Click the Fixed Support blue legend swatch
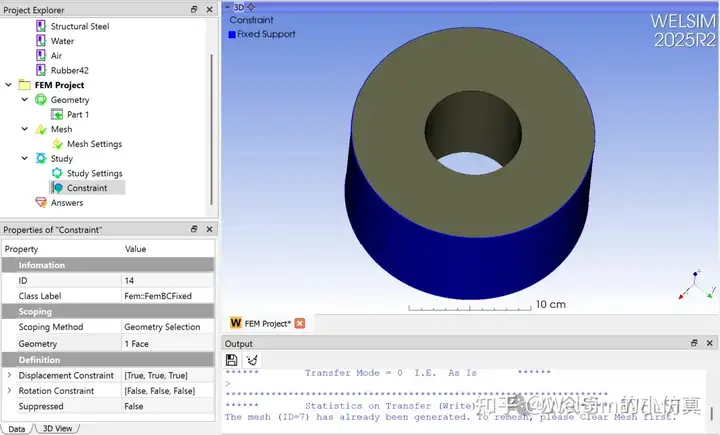Viewport: 720px width, 435px height. 232,34
